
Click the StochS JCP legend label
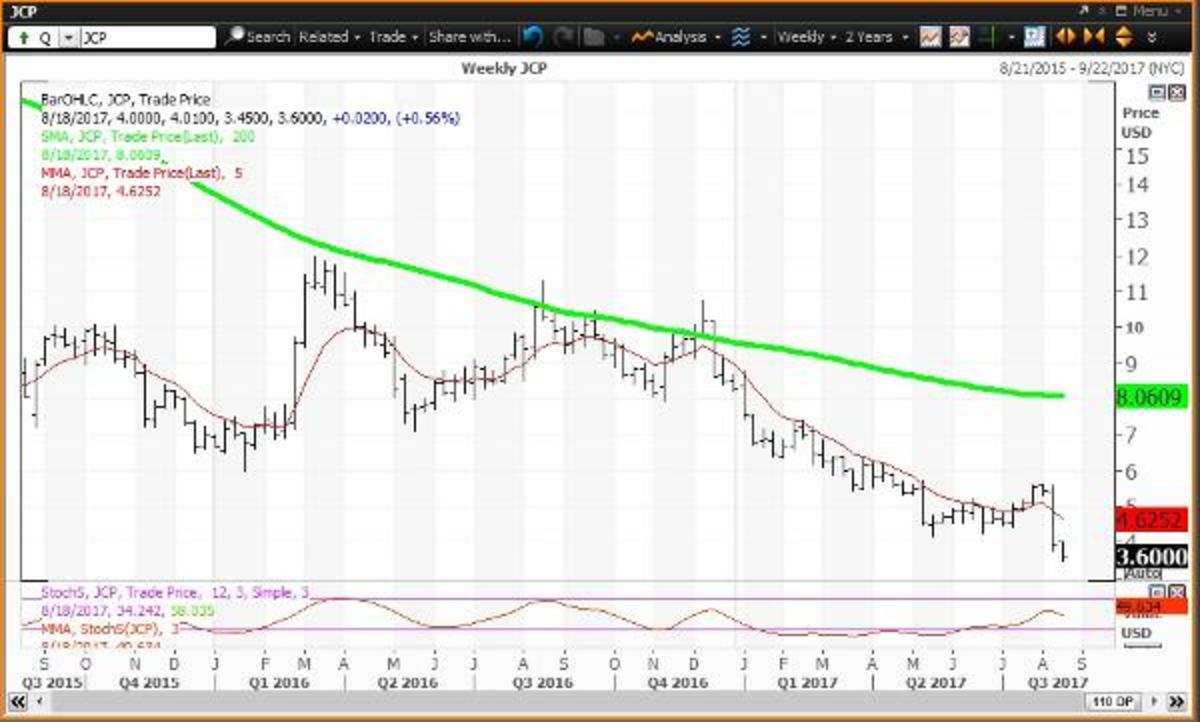[x=176, y=593]
